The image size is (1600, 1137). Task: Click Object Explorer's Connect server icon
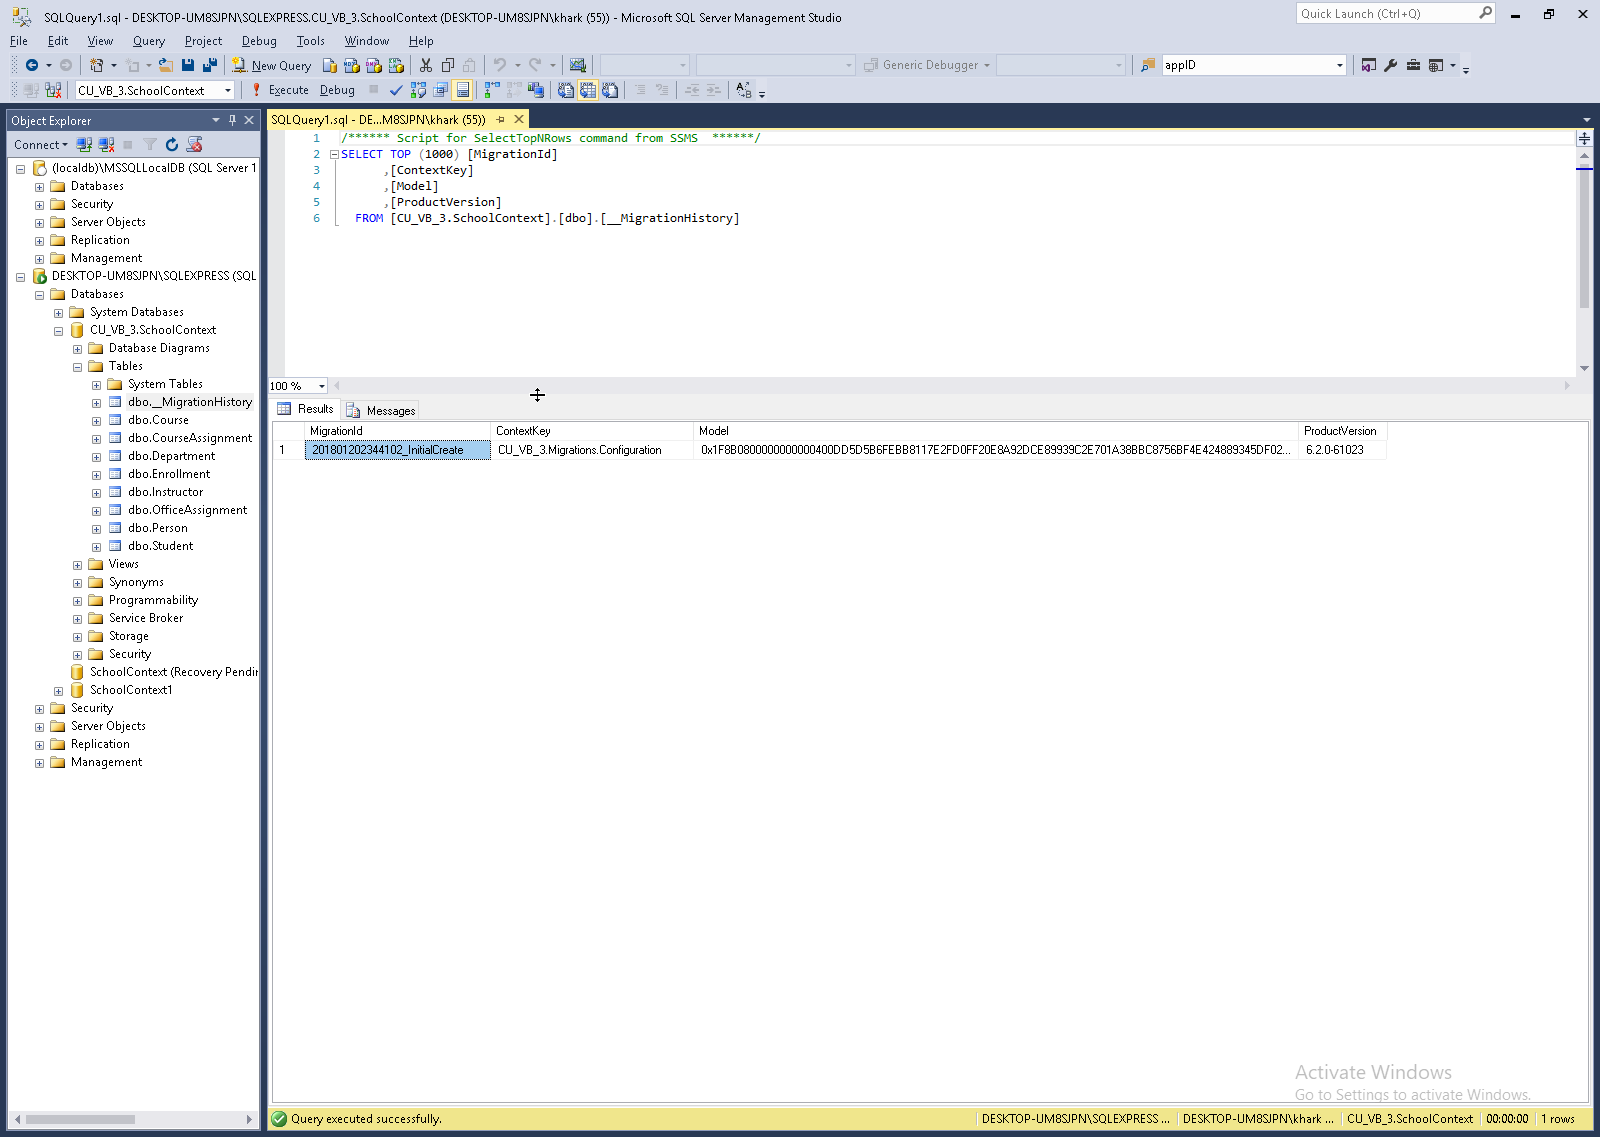(x=84, y=145)
